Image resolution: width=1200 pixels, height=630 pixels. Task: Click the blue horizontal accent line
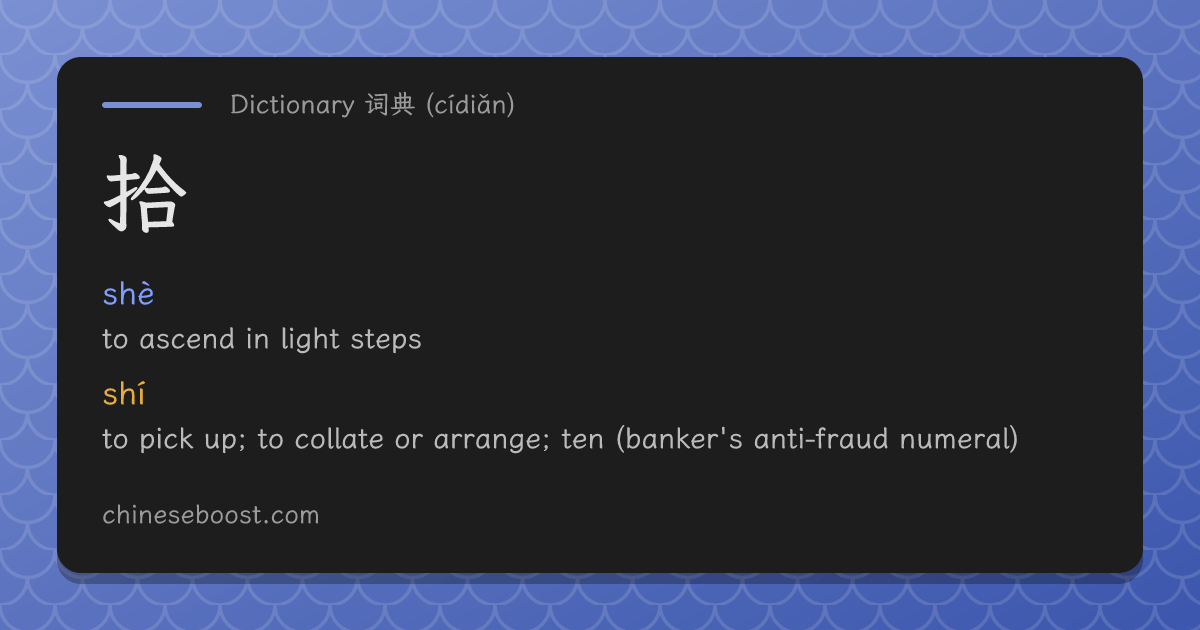click(152, 104)
